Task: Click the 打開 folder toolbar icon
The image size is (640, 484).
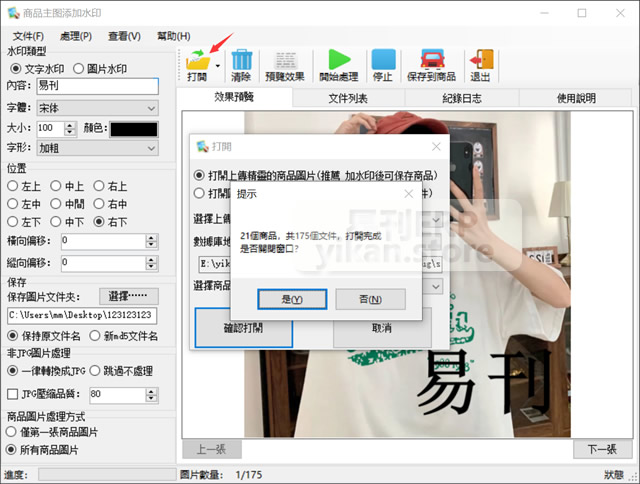Action: click(x=196, y=61)
